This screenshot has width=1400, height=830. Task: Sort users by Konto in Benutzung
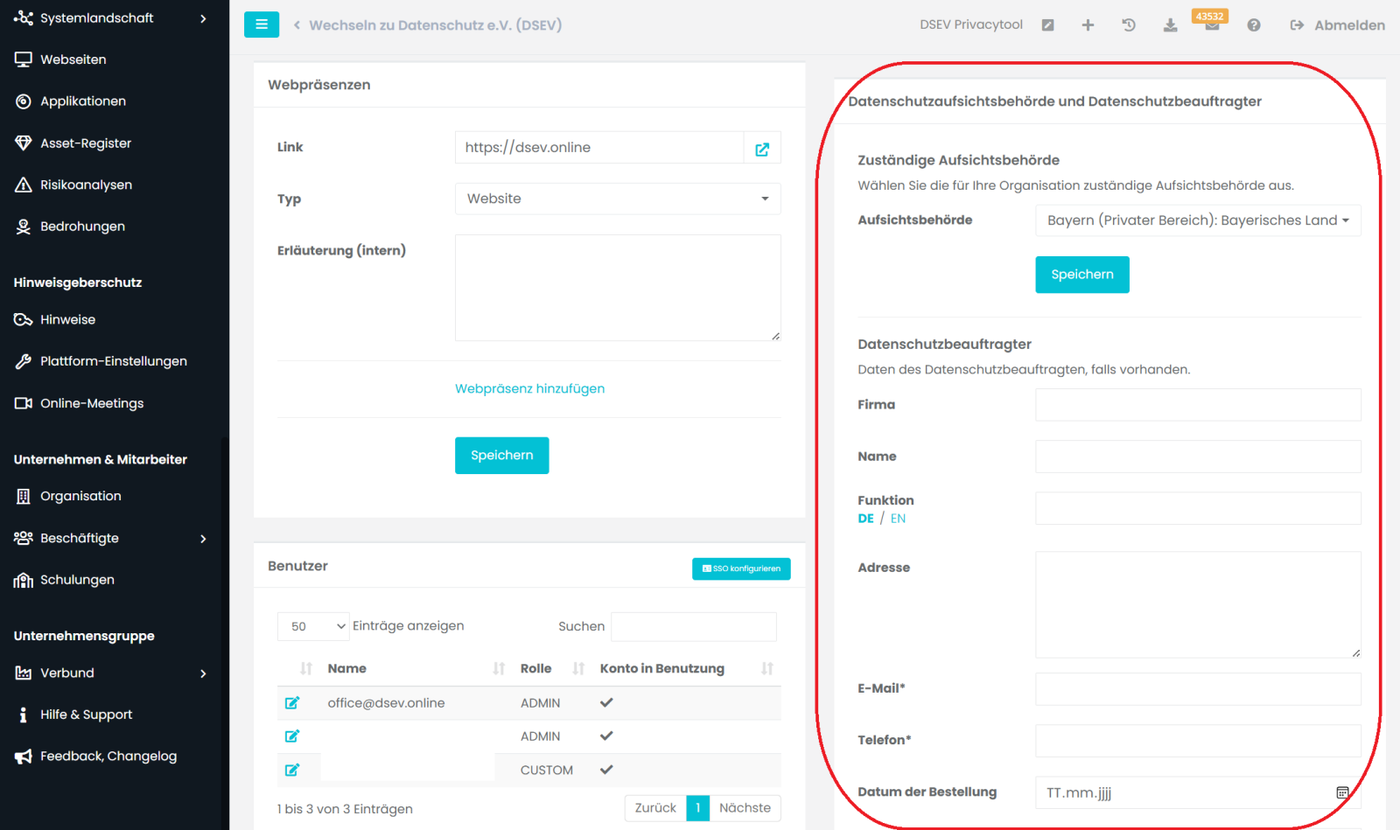(x=766, y=668)
